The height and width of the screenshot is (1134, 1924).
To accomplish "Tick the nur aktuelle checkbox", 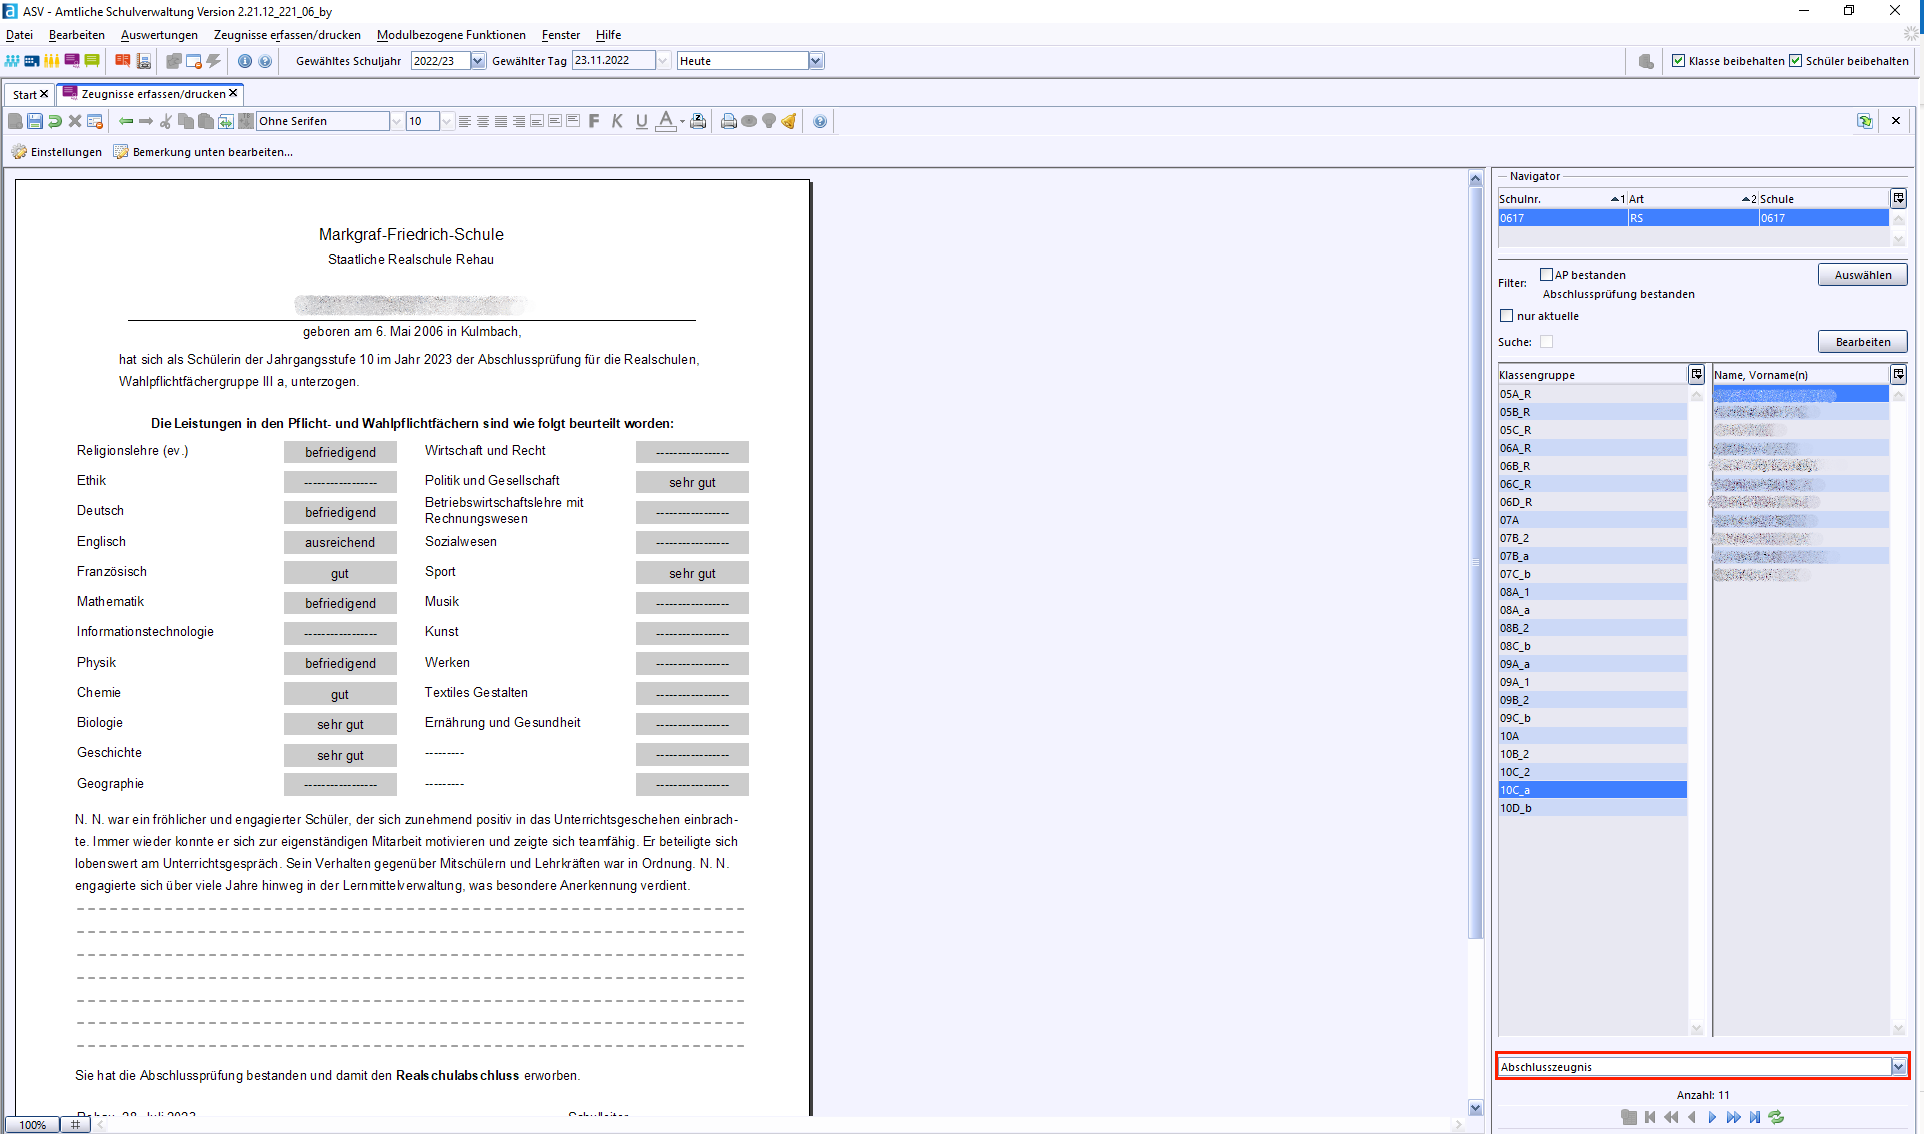I will click(1507, 316).
